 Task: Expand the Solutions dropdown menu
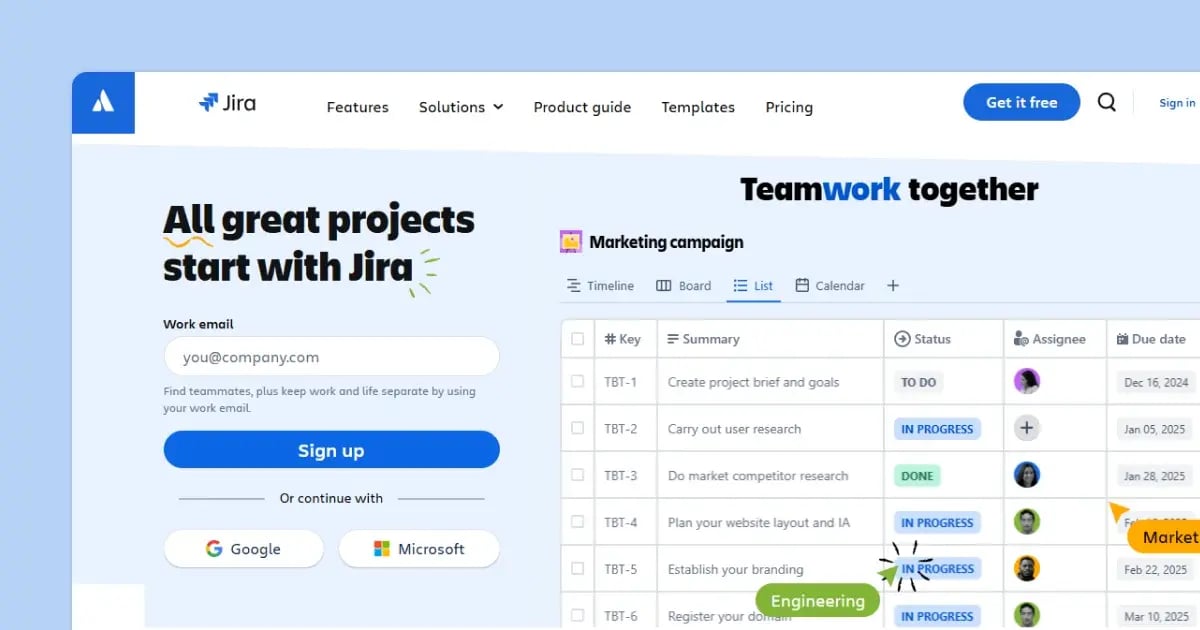click(x=461, y=107)
